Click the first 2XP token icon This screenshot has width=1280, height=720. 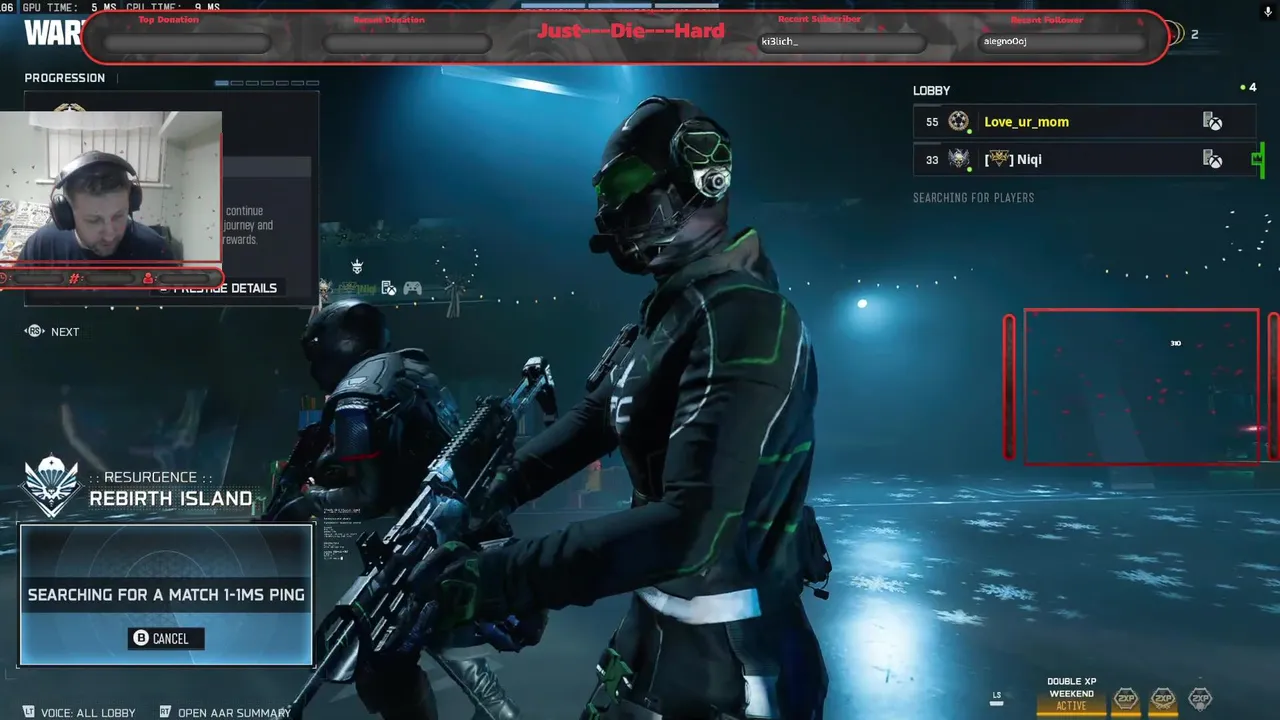point(1126,699)
